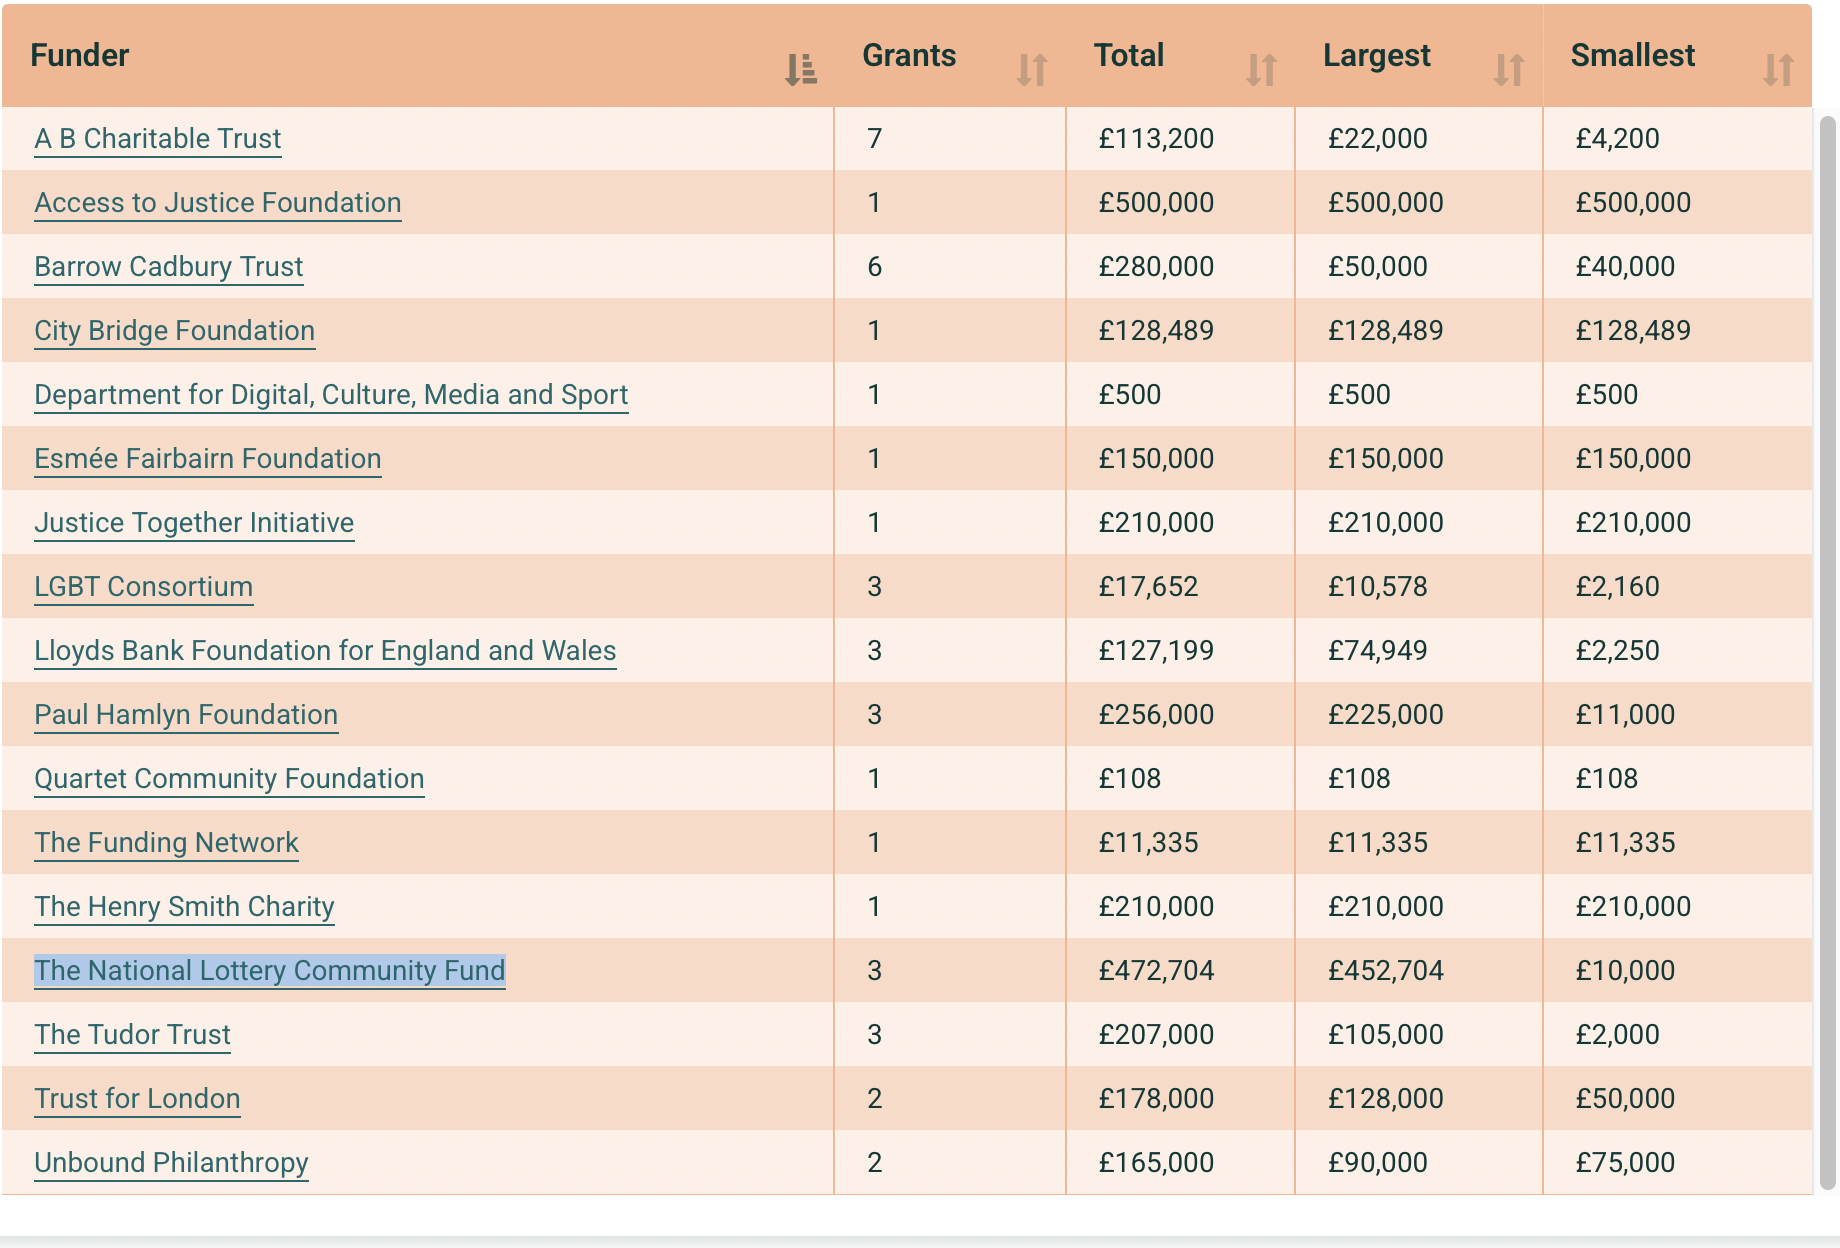Select total £256,000 for Paul Hamlyn Foundation
The image size is (1840, 1248).
[x=1156, y=715]
